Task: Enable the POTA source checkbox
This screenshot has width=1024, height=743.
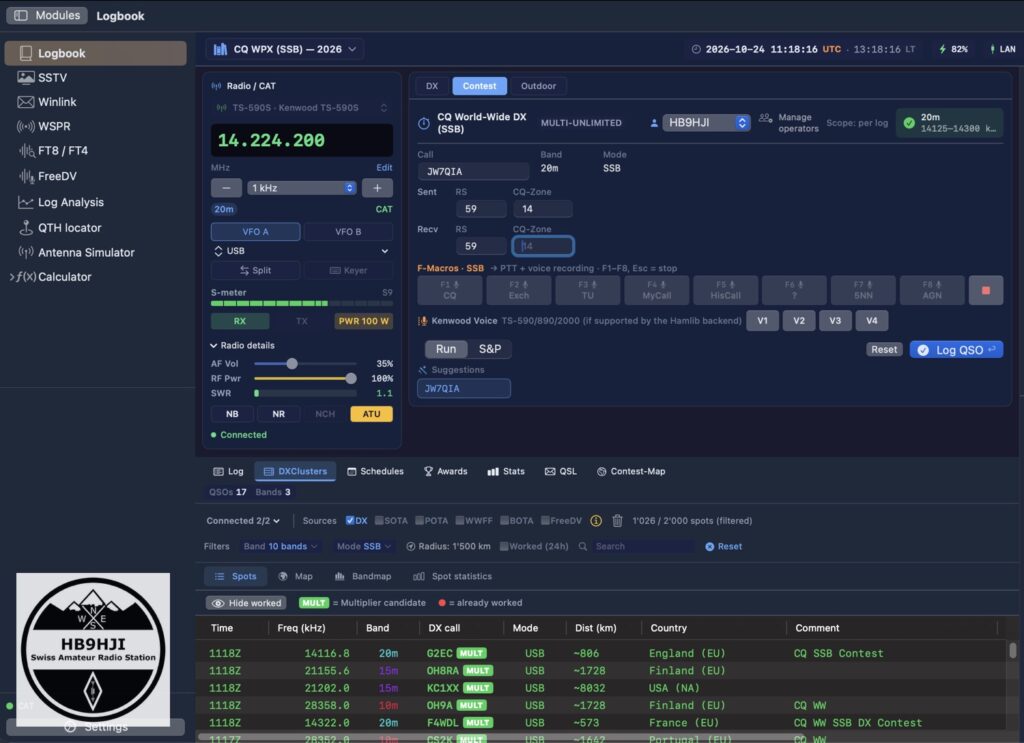Action: click(x=419, y=521)
